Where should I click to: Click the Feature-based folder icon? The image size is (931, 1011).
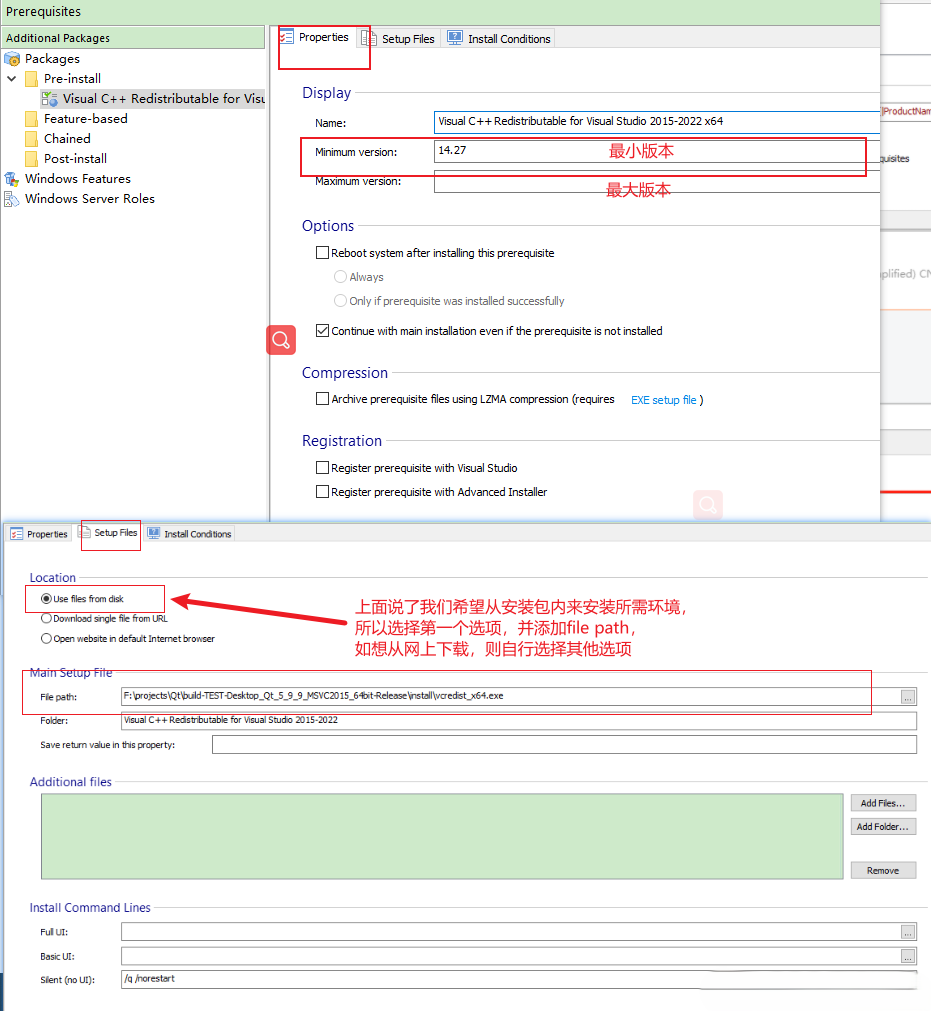[x=31, y=119]
